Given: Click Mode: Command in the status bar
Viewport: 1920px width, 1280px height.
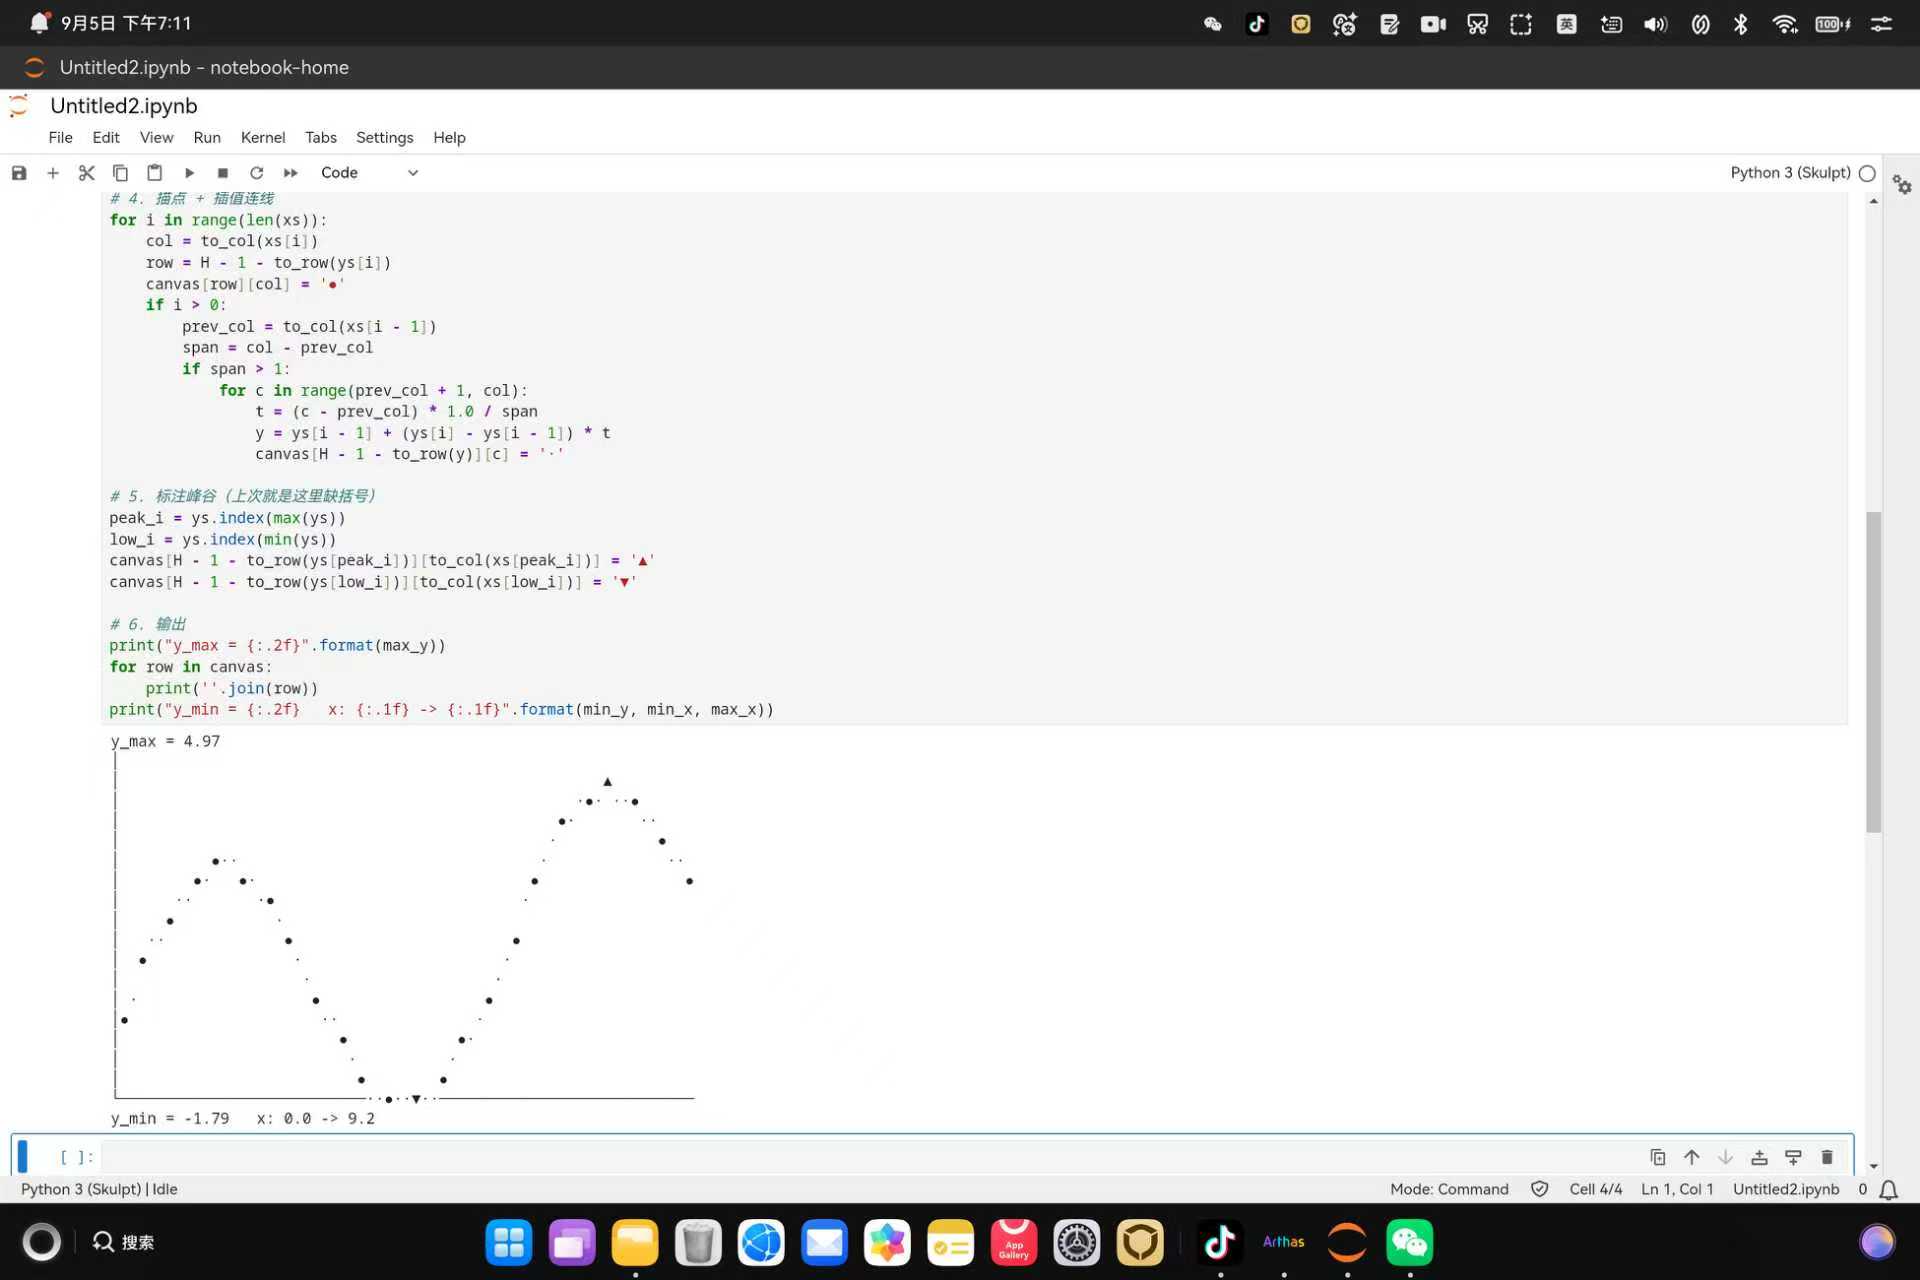Looking at the screenshot, I should 1449,1189.
